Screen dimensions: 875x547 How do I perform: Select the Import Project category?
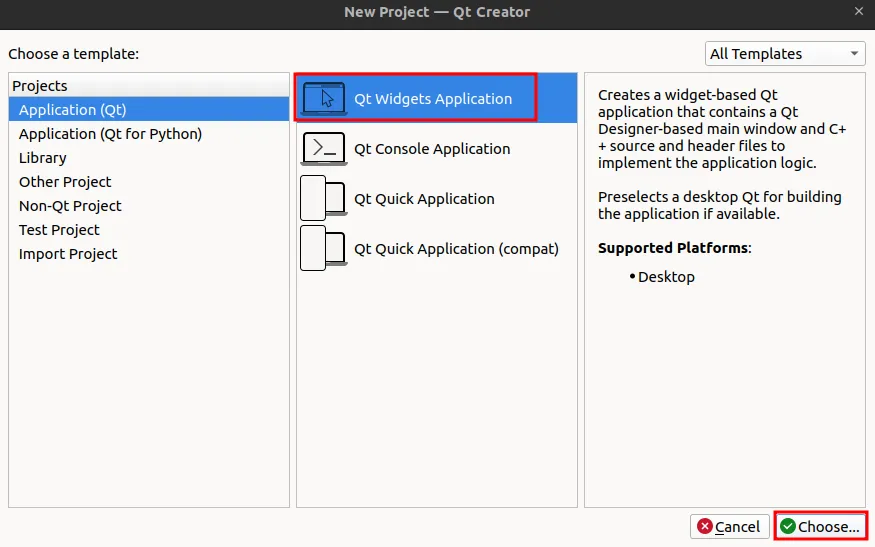tap(149, 253)
